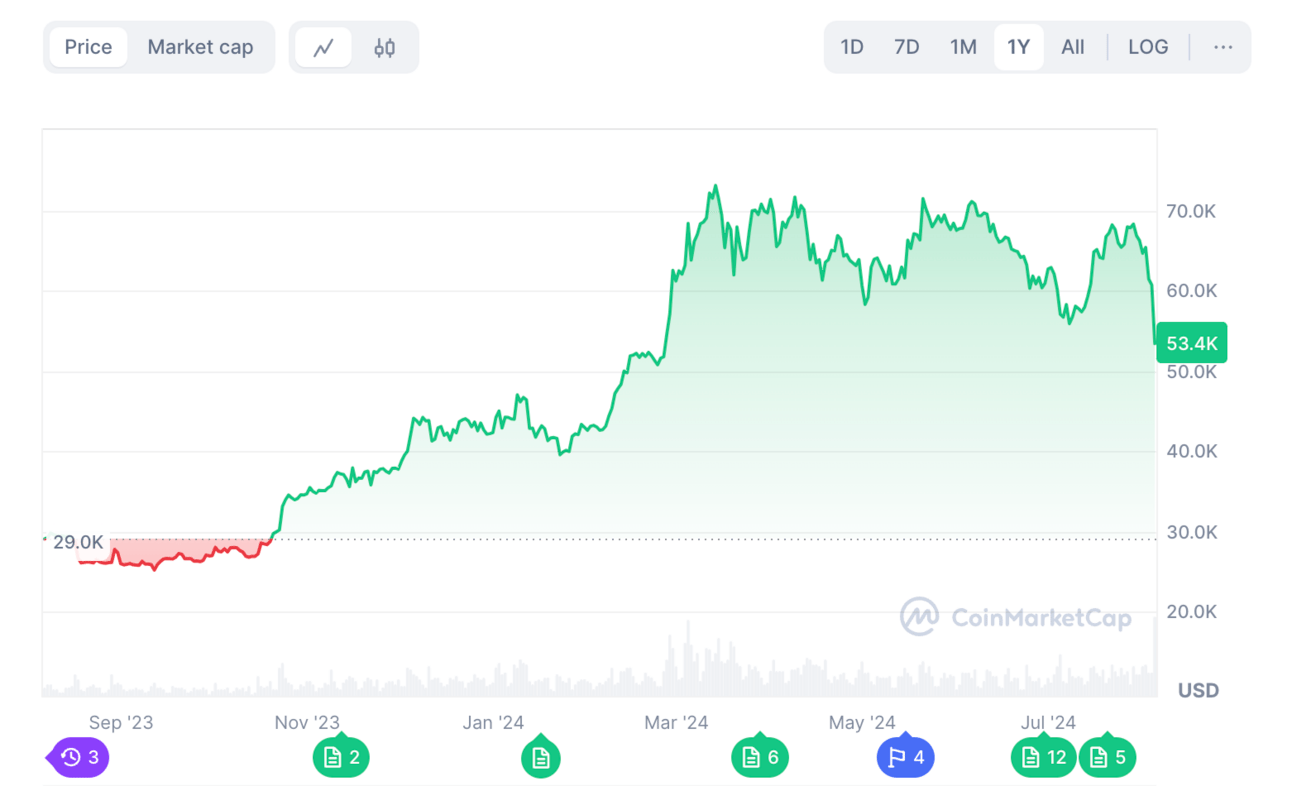The height and width of the screenshot is (786, 1292).
Task: Open Nov '23 news marker with 2
Action: [342, 757]
